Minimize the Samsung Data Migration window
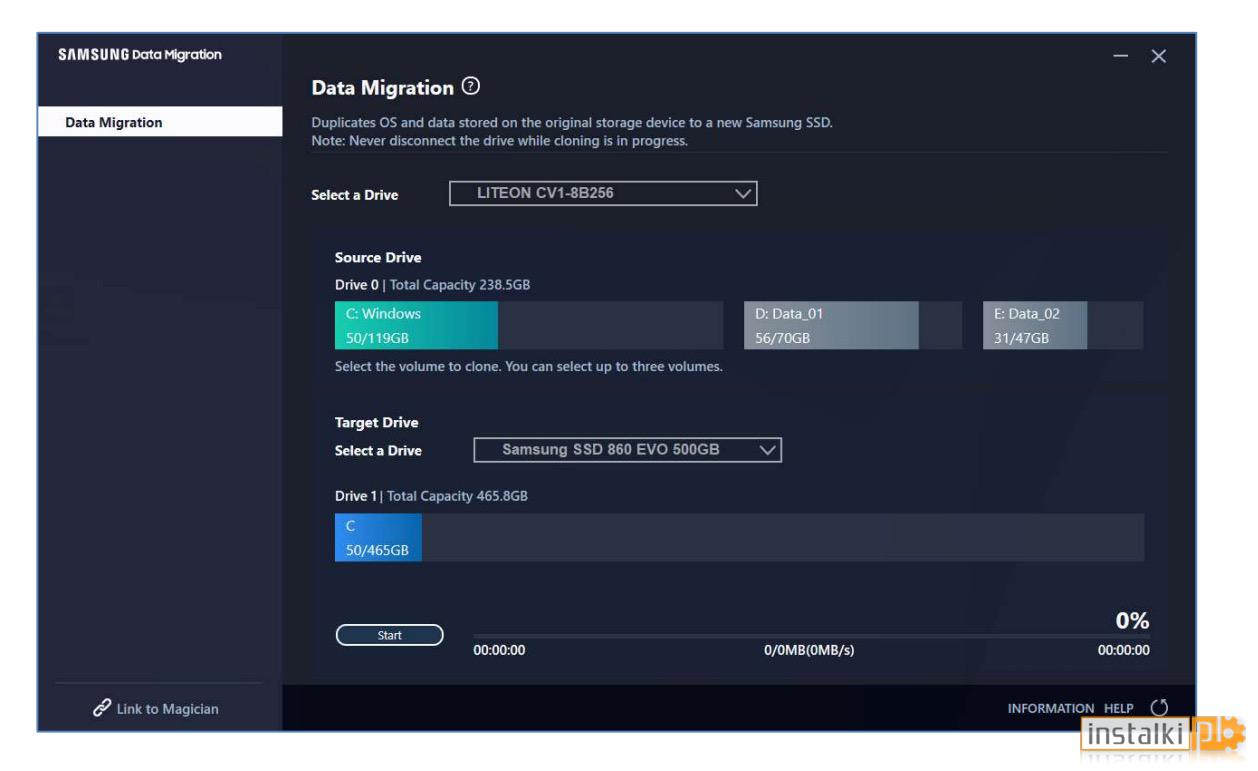1258x771 pixels. coord(1122,57)
